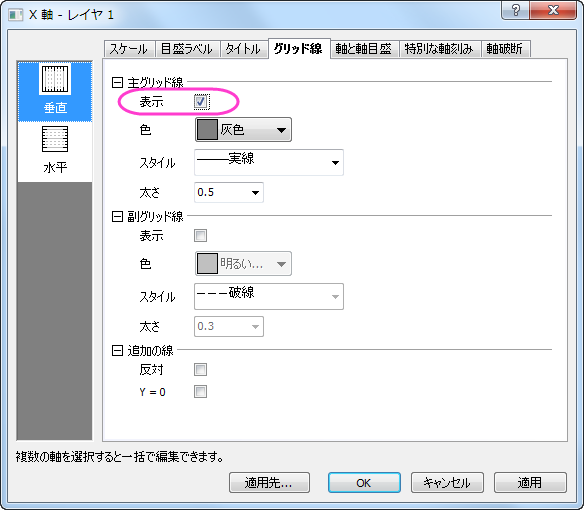
Task: Collapse the 主グリッド線 section
Action: [x=117, y=82]
